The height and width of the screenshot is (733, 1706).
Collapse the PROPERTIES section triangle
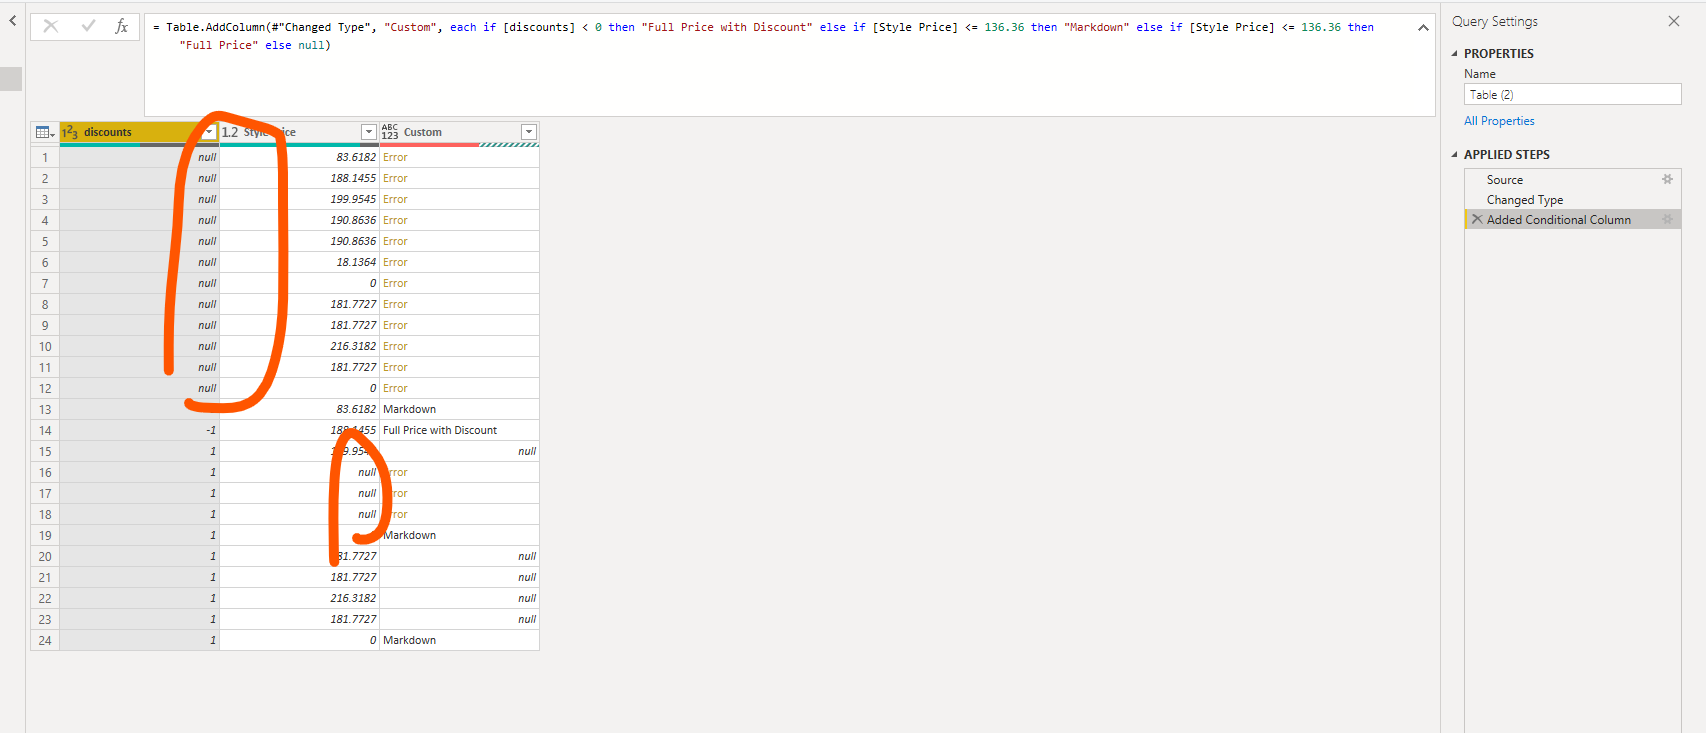(x=1455, y=54)
